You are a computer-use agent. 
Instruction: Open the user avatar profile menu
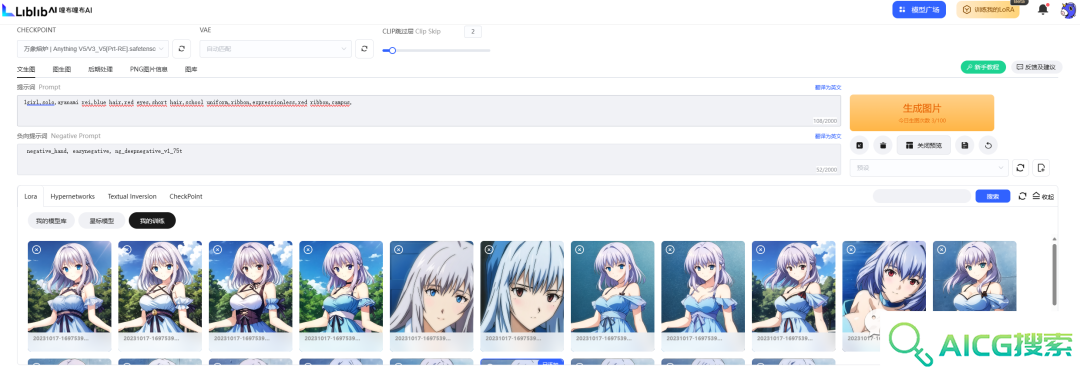coord(1069,10)
